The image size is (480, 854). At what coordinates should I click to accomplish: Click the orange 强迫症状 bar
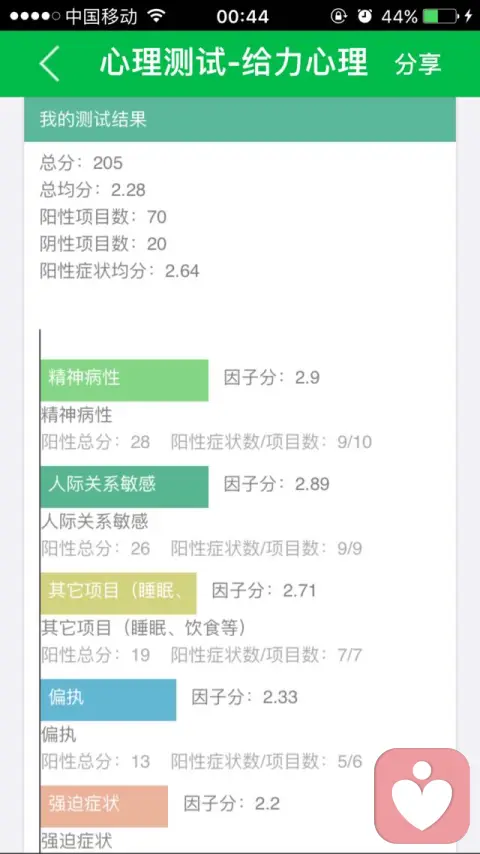coord(104,806)
